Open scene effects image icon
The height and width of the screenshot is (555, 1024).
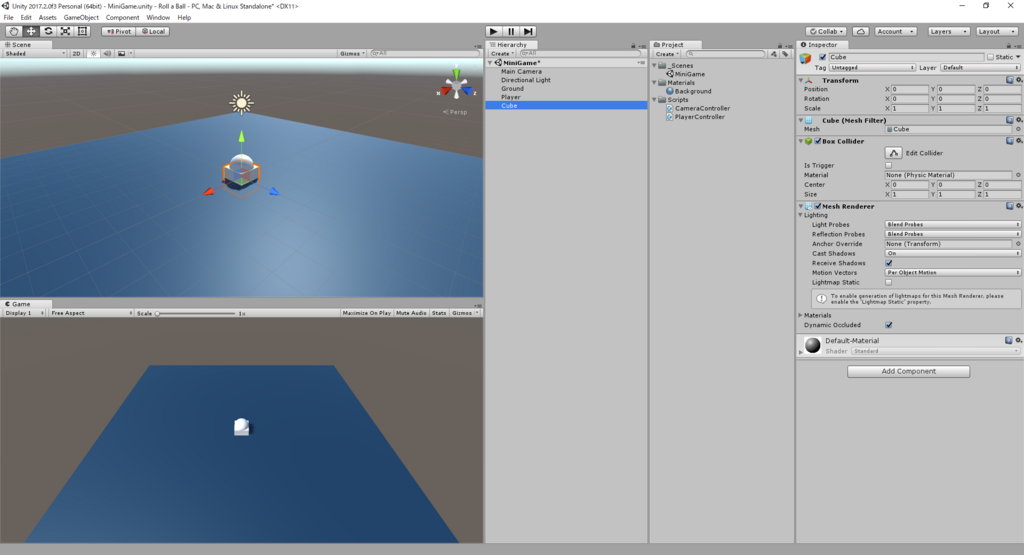click(121, 54)
